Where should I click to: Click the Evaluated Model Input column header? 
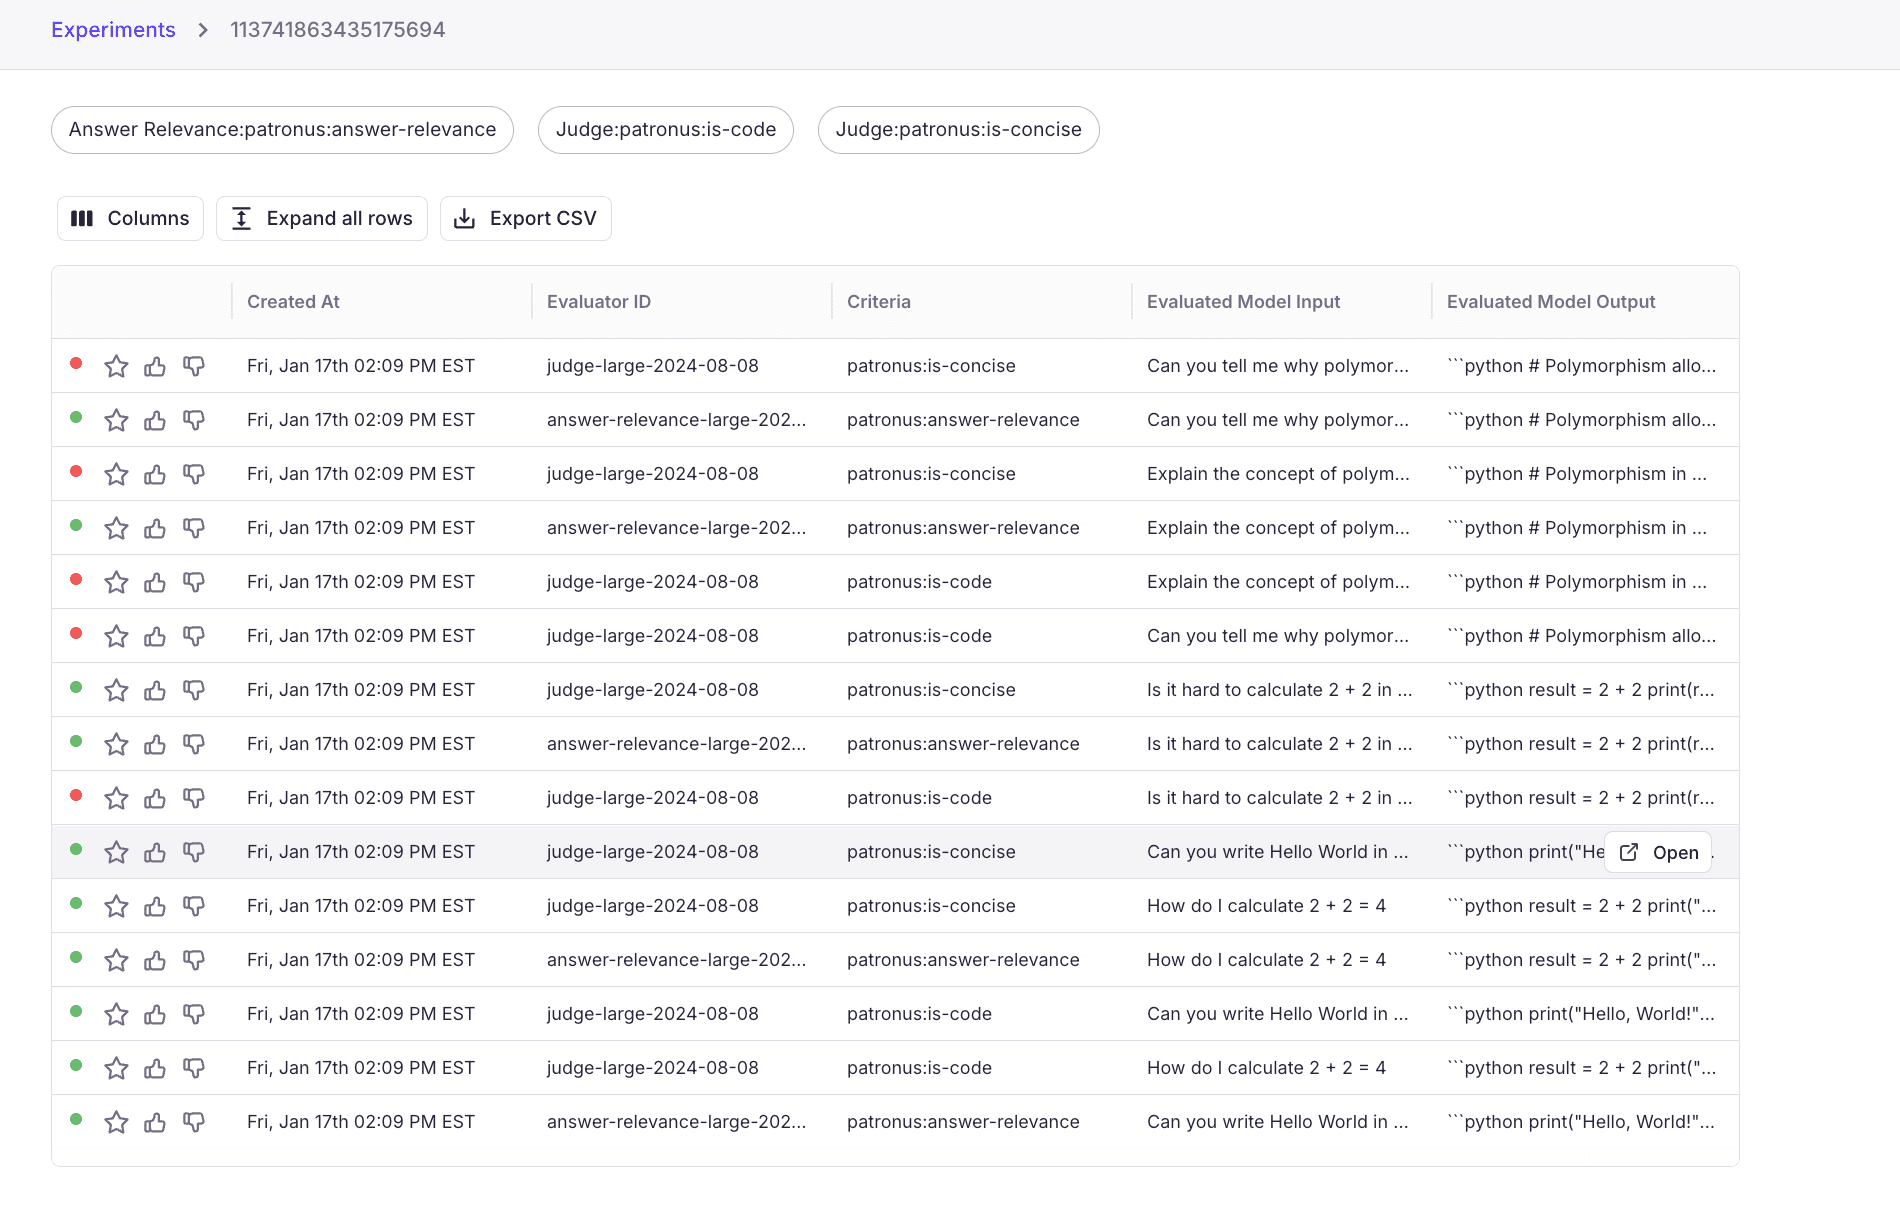(1243, 302)
